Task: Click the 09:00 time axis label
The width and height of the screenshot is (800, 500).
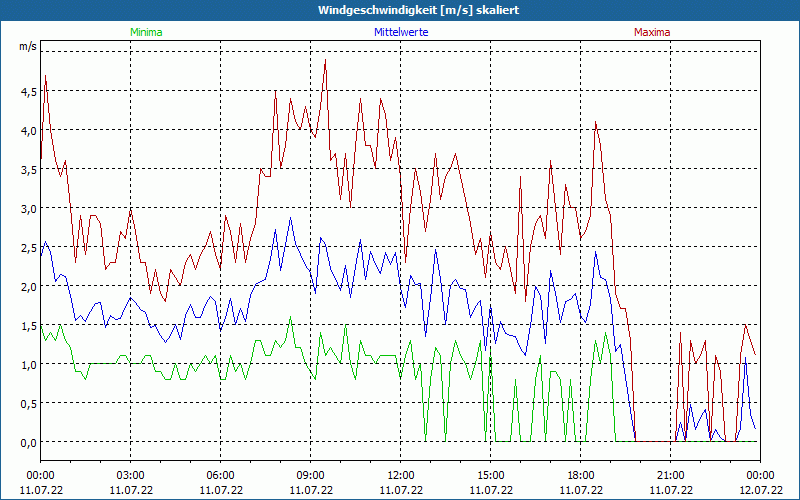Action: point(310,476)
